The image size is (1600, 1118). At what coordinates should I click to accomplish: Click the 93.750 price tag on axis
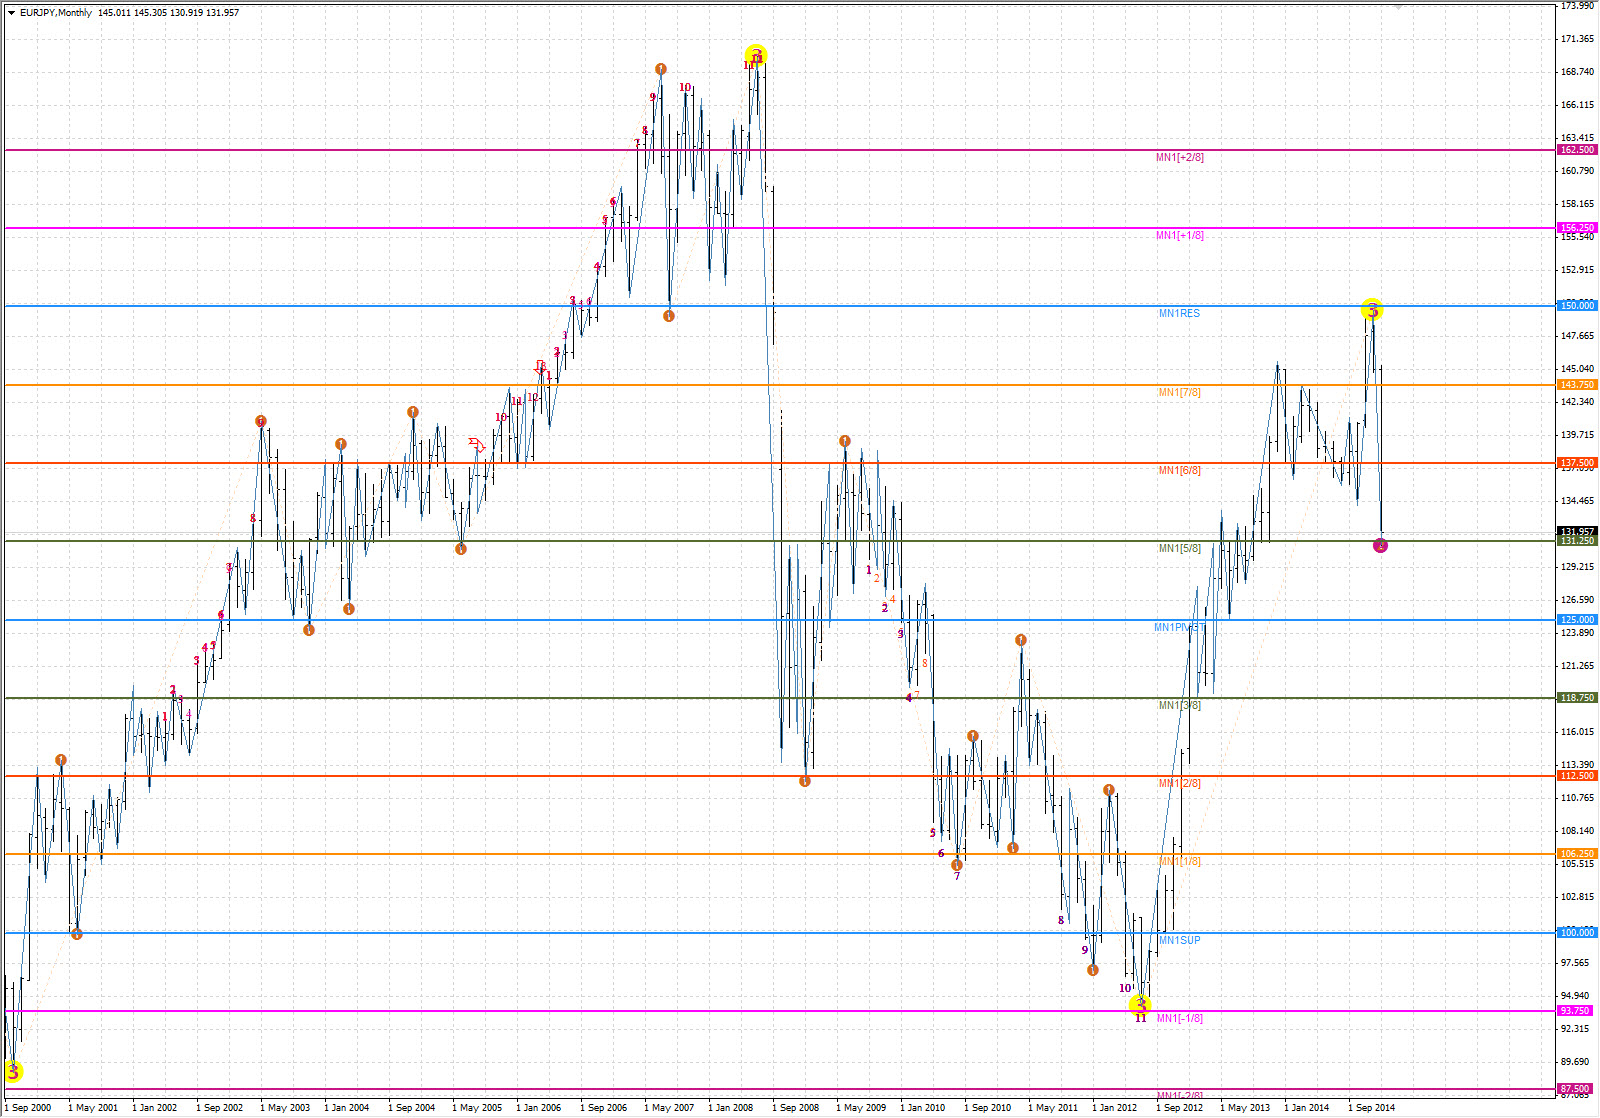pyautogui.click(x=1575, y=1011)
